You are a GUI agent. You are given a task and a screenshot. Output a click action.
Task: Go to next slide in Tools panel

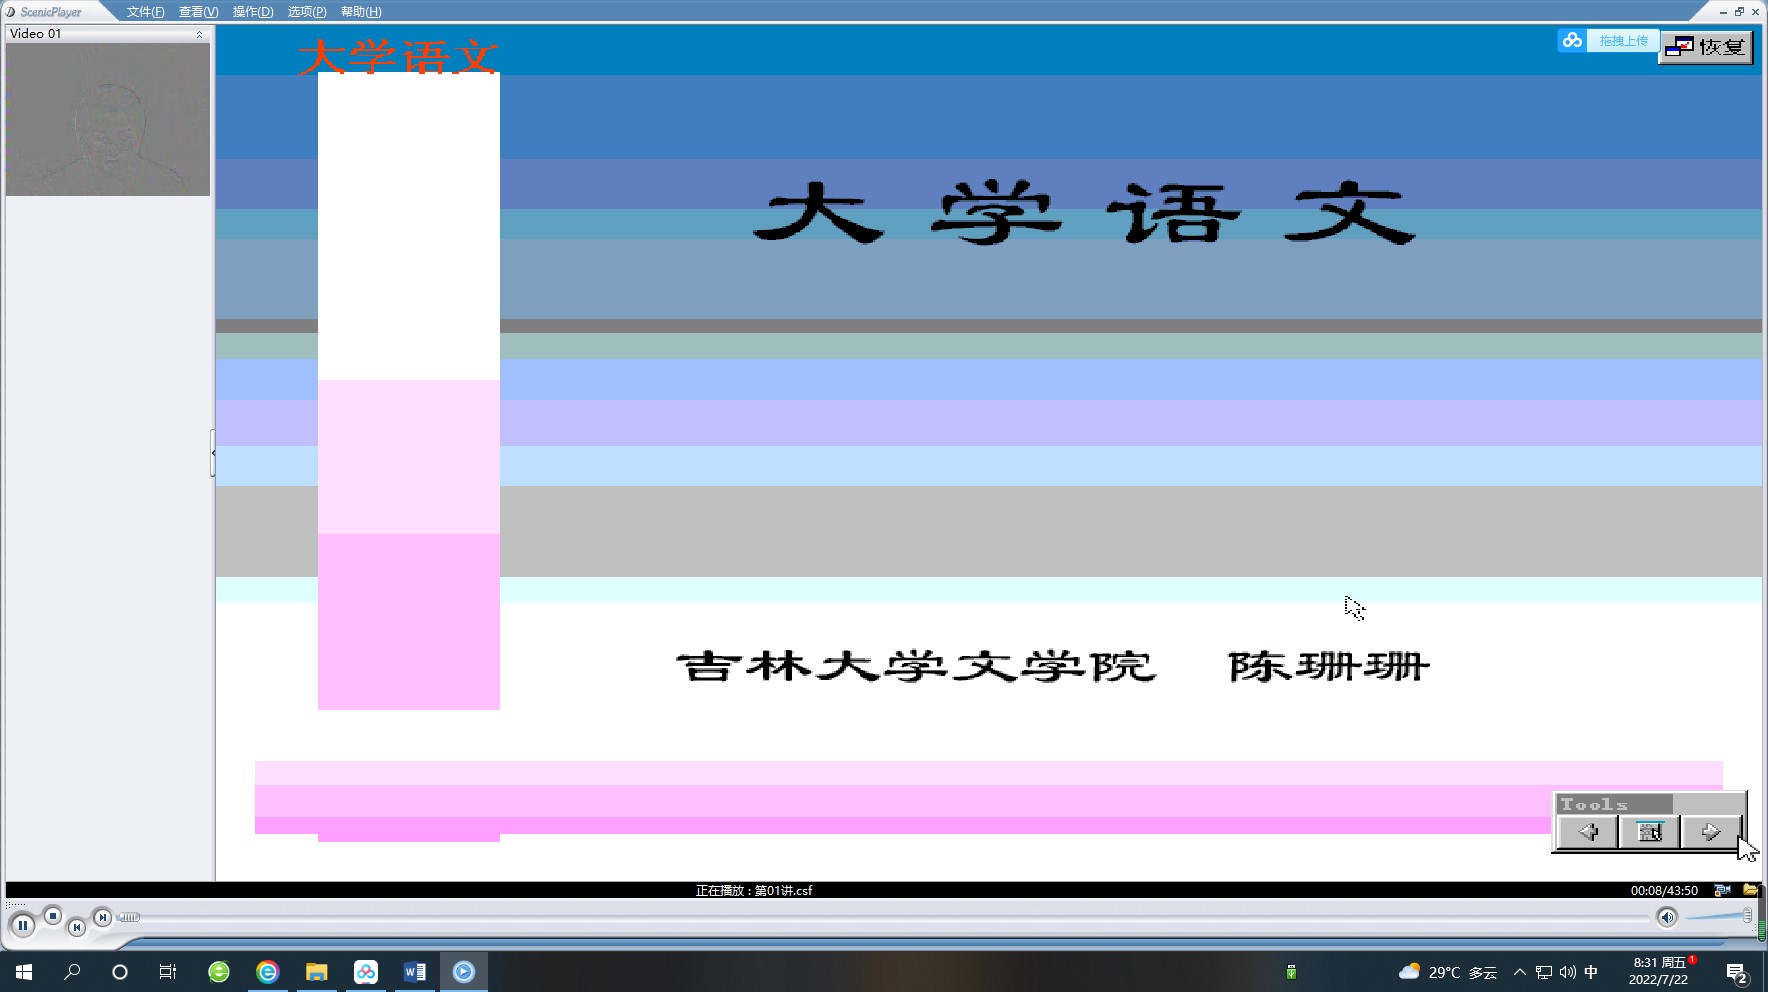(x=1710, y=832)
